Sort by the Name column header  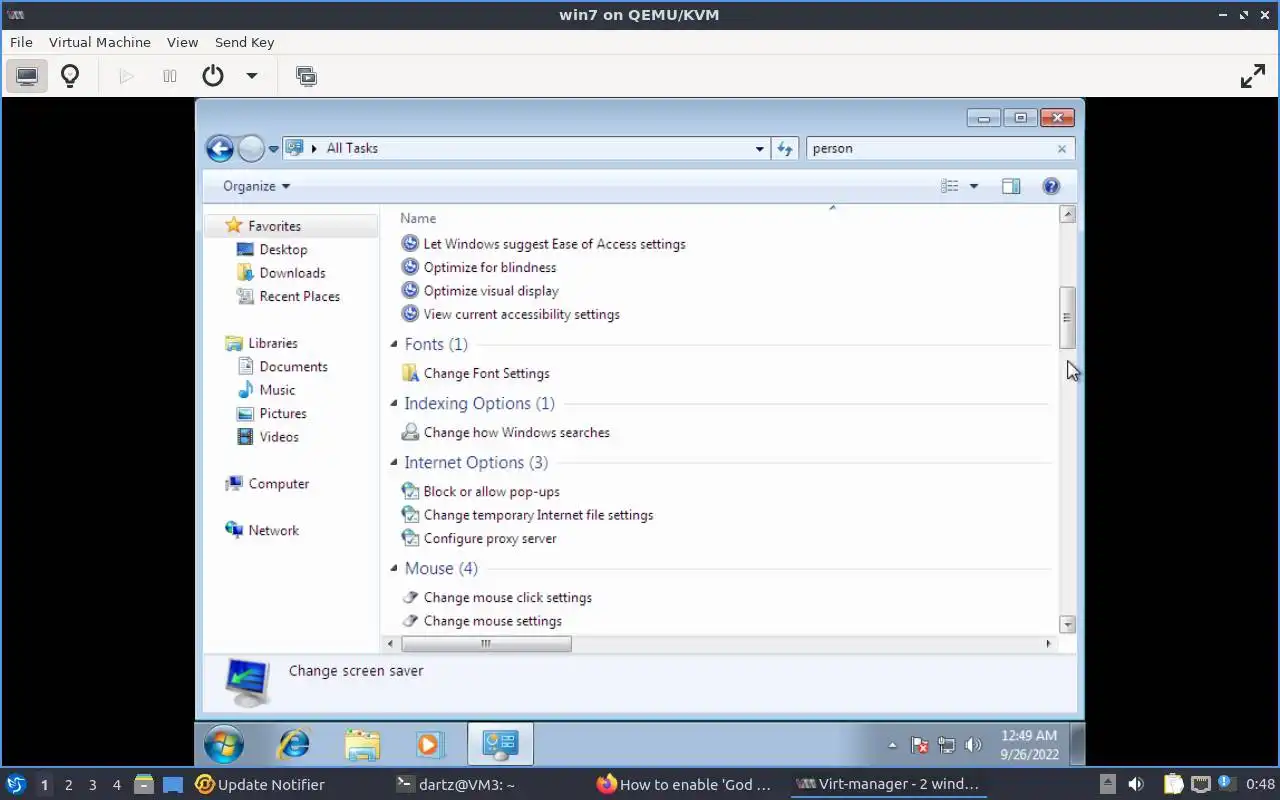point(418,218)
